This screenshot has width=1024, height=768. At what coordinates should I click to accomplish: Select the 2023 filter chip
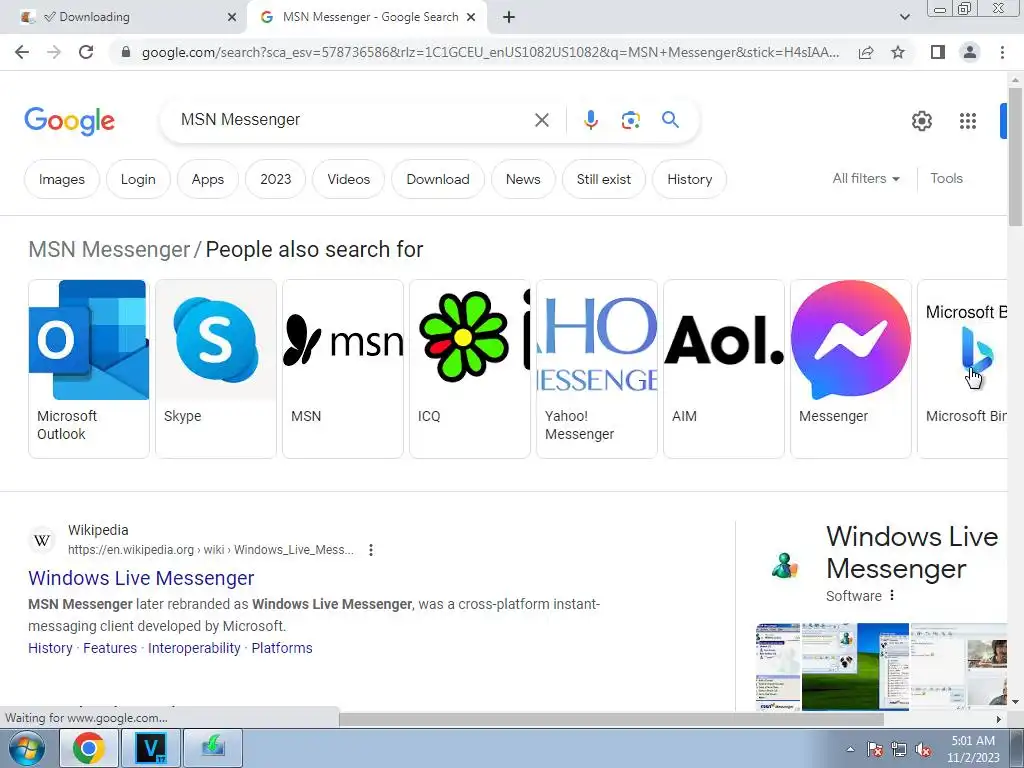pyautogui.click(x=276, y=179)
